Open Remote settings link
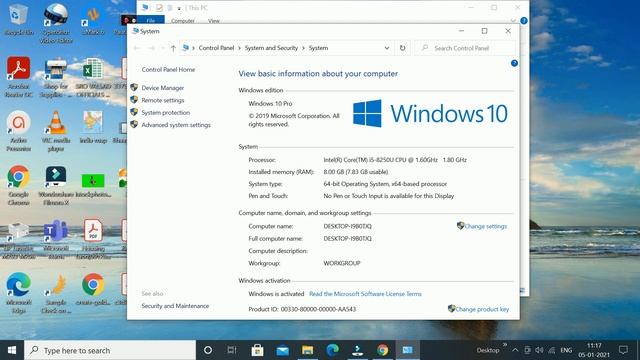Image resolution: width=640 pixels, height=360 pixels. coord(162,100)
